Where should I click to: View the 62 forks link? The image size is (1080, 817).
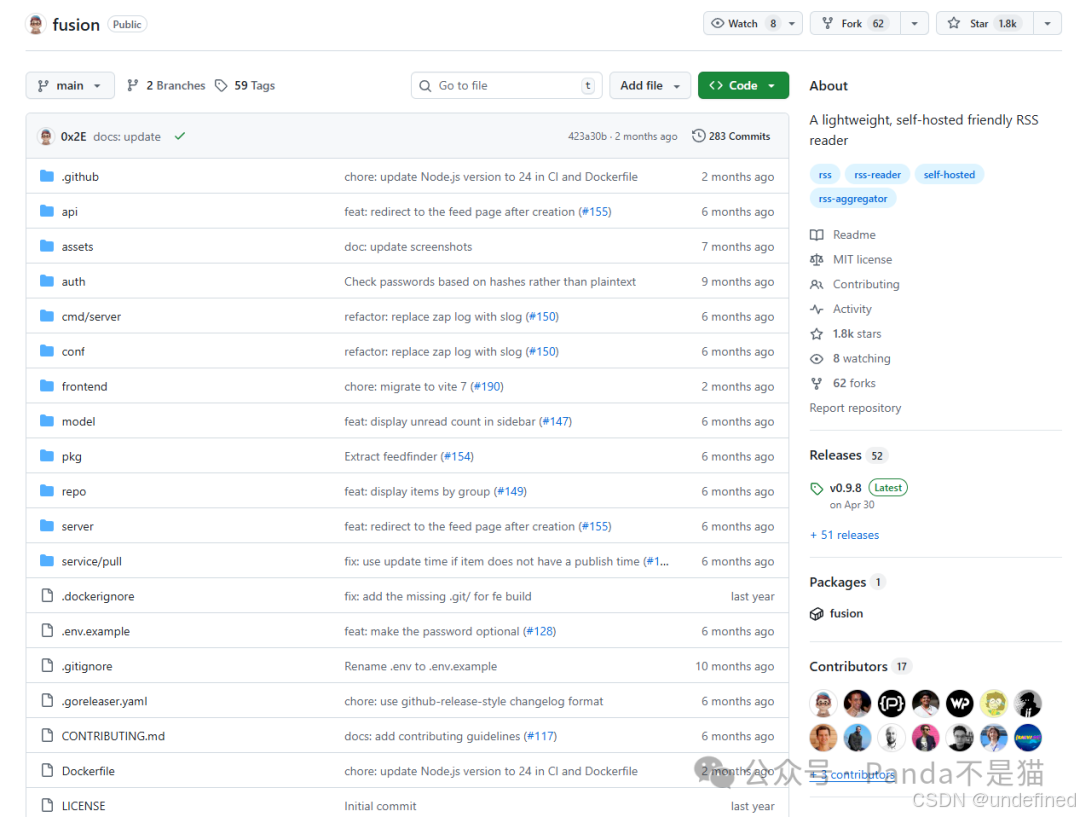[844, 384]
